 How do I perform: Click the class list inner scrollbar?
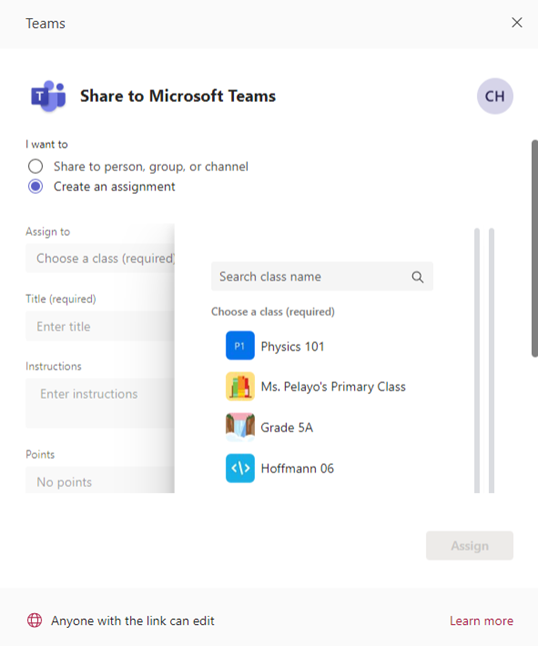pos(477,360)
